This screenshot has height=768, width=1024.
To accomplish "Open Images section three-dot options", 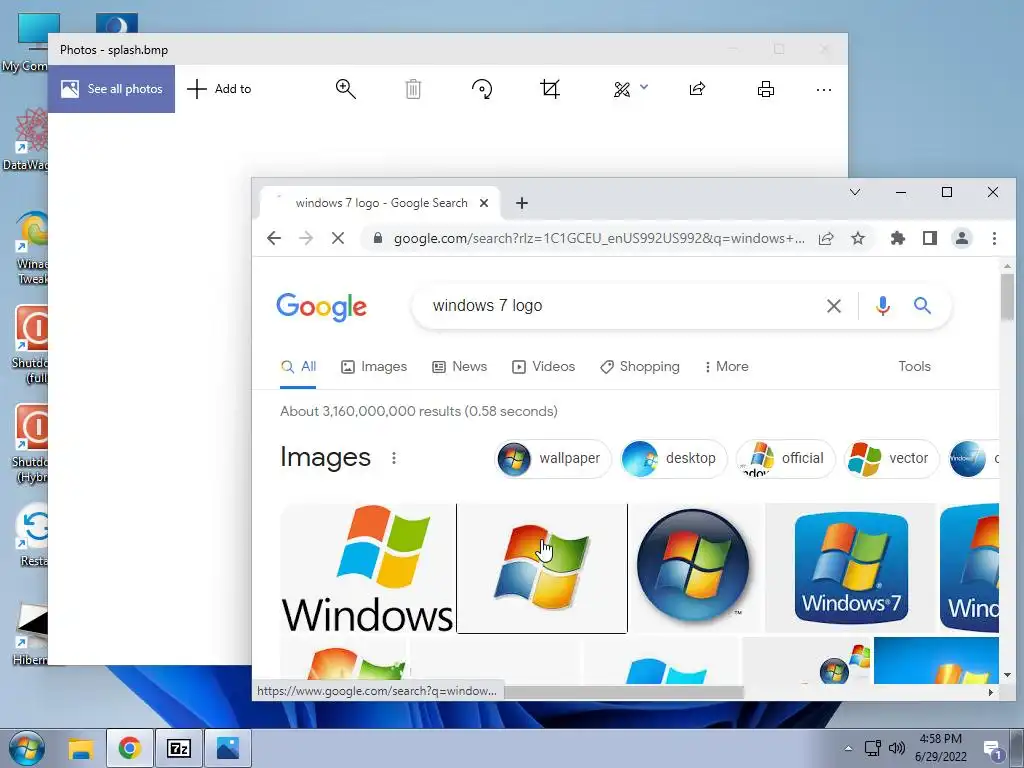I will click(x=394, y=458).
